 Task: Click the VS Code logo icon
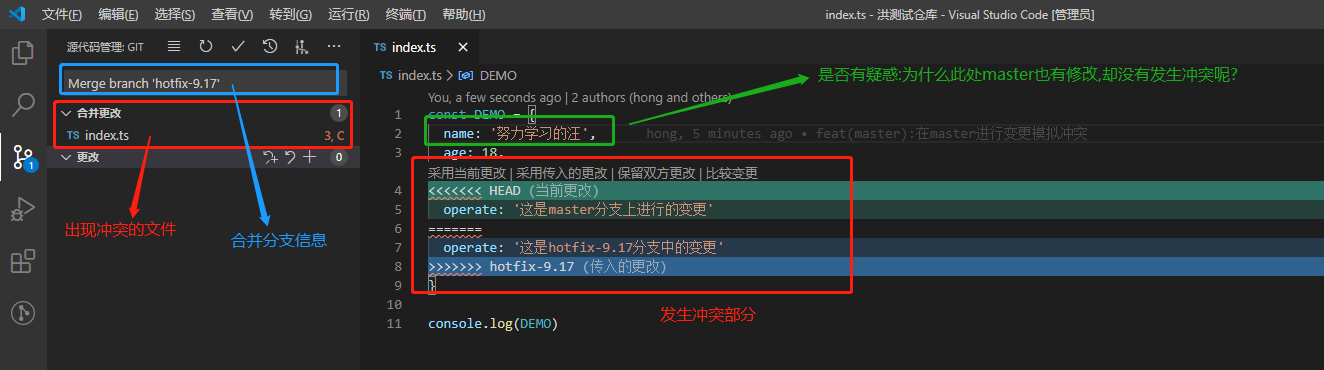click(17, 14)
